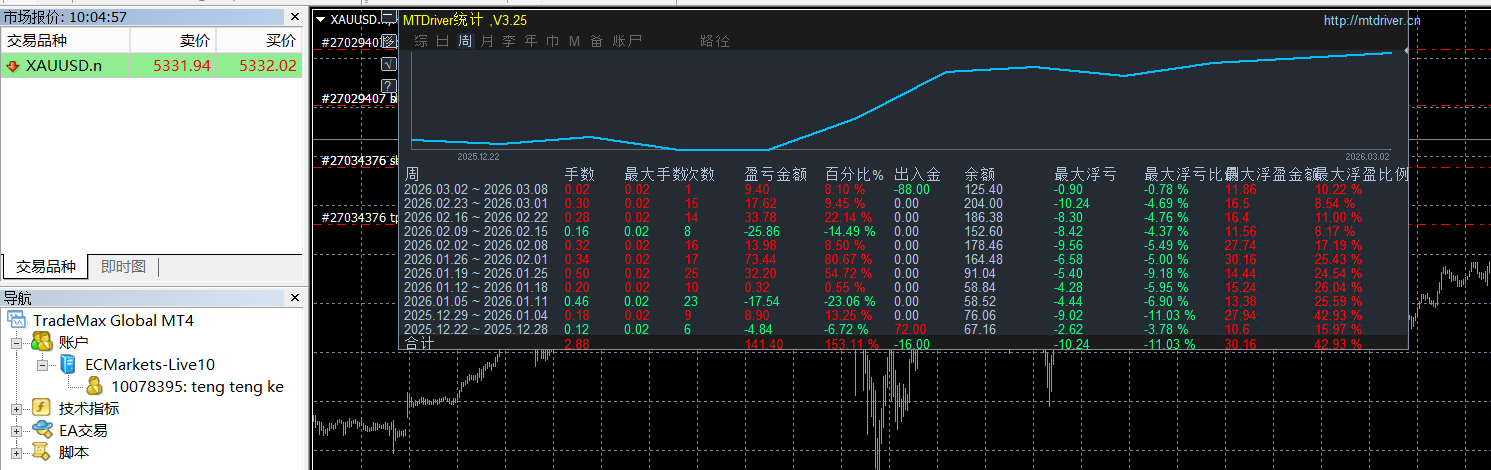Image resolution: width=1491 pixels, height=470 pixels.
Task: Click the TradeMax Global MT4 terminal icon
Action: (x=17, y=320)
